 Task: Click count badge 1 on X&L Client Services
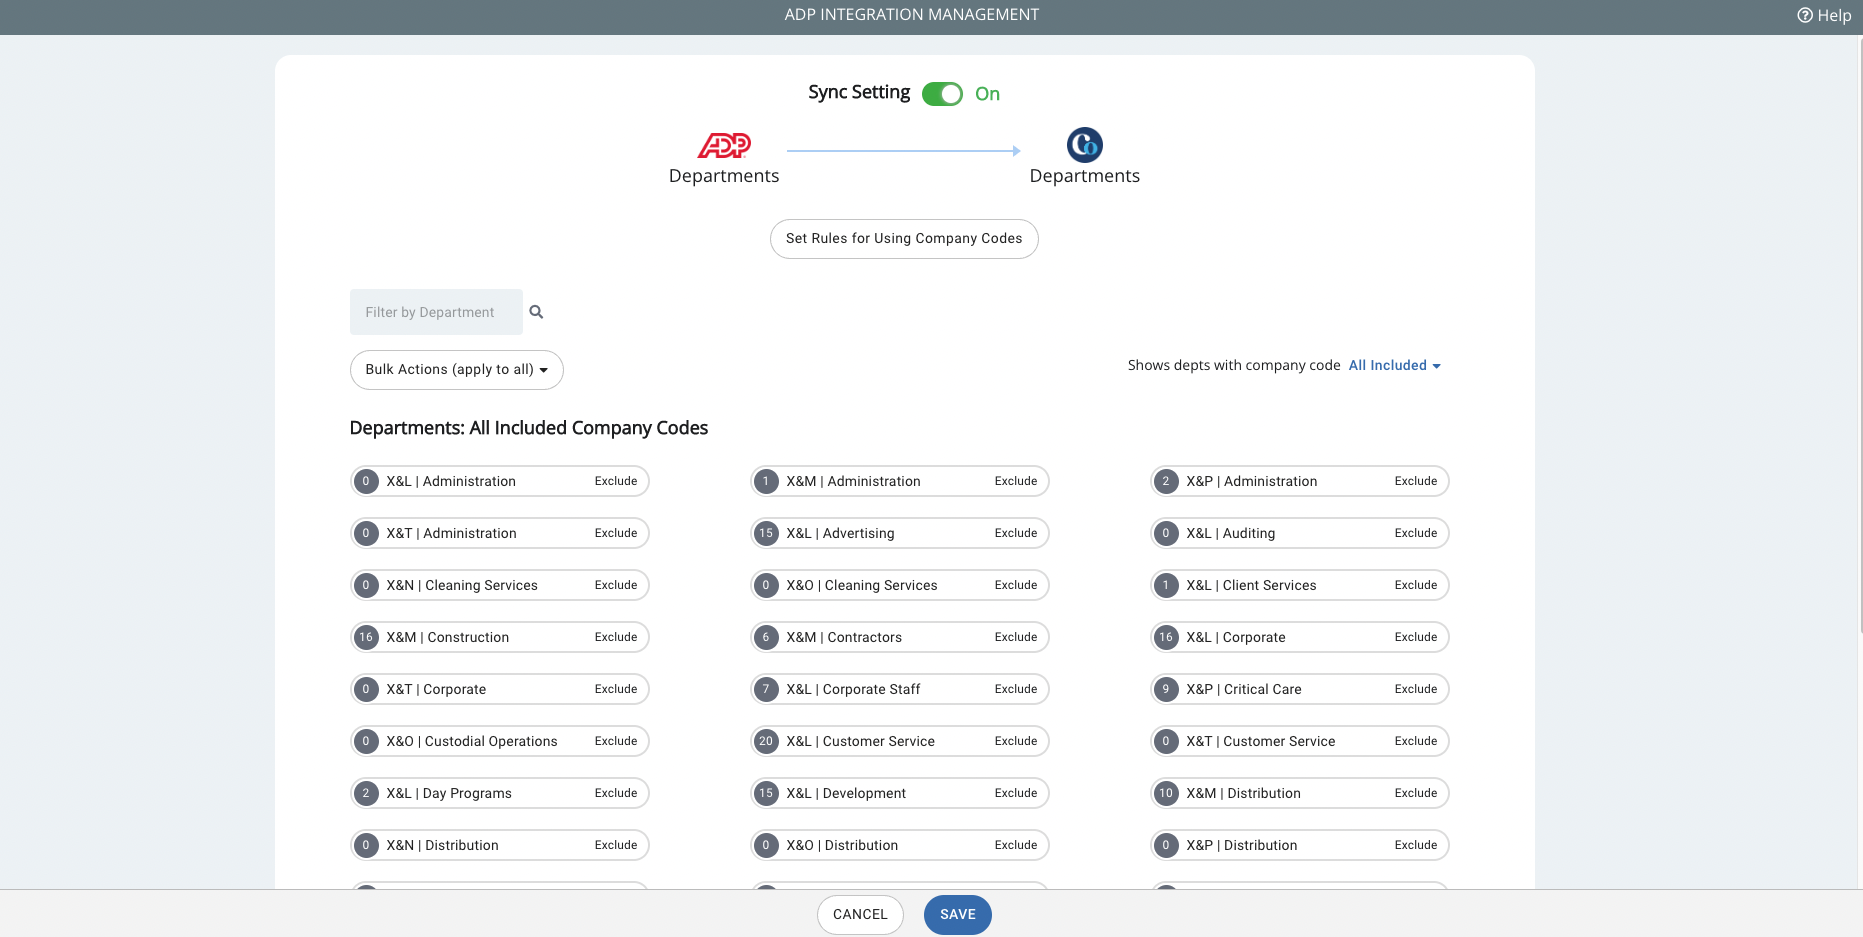pyautogui.click(x=1166, y=585)
